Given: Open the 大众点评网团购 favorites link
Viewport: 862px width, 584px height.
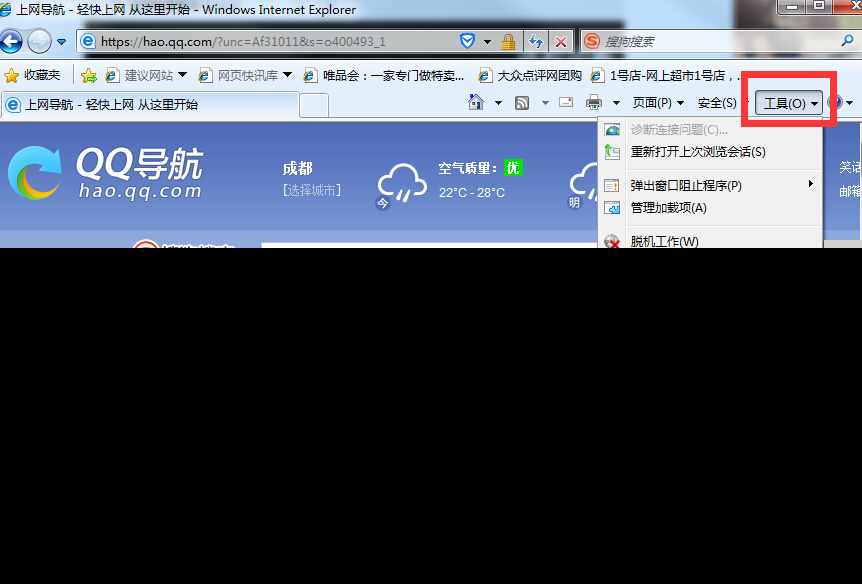Looking at the screenshot, I should click(x=530, y=75).
